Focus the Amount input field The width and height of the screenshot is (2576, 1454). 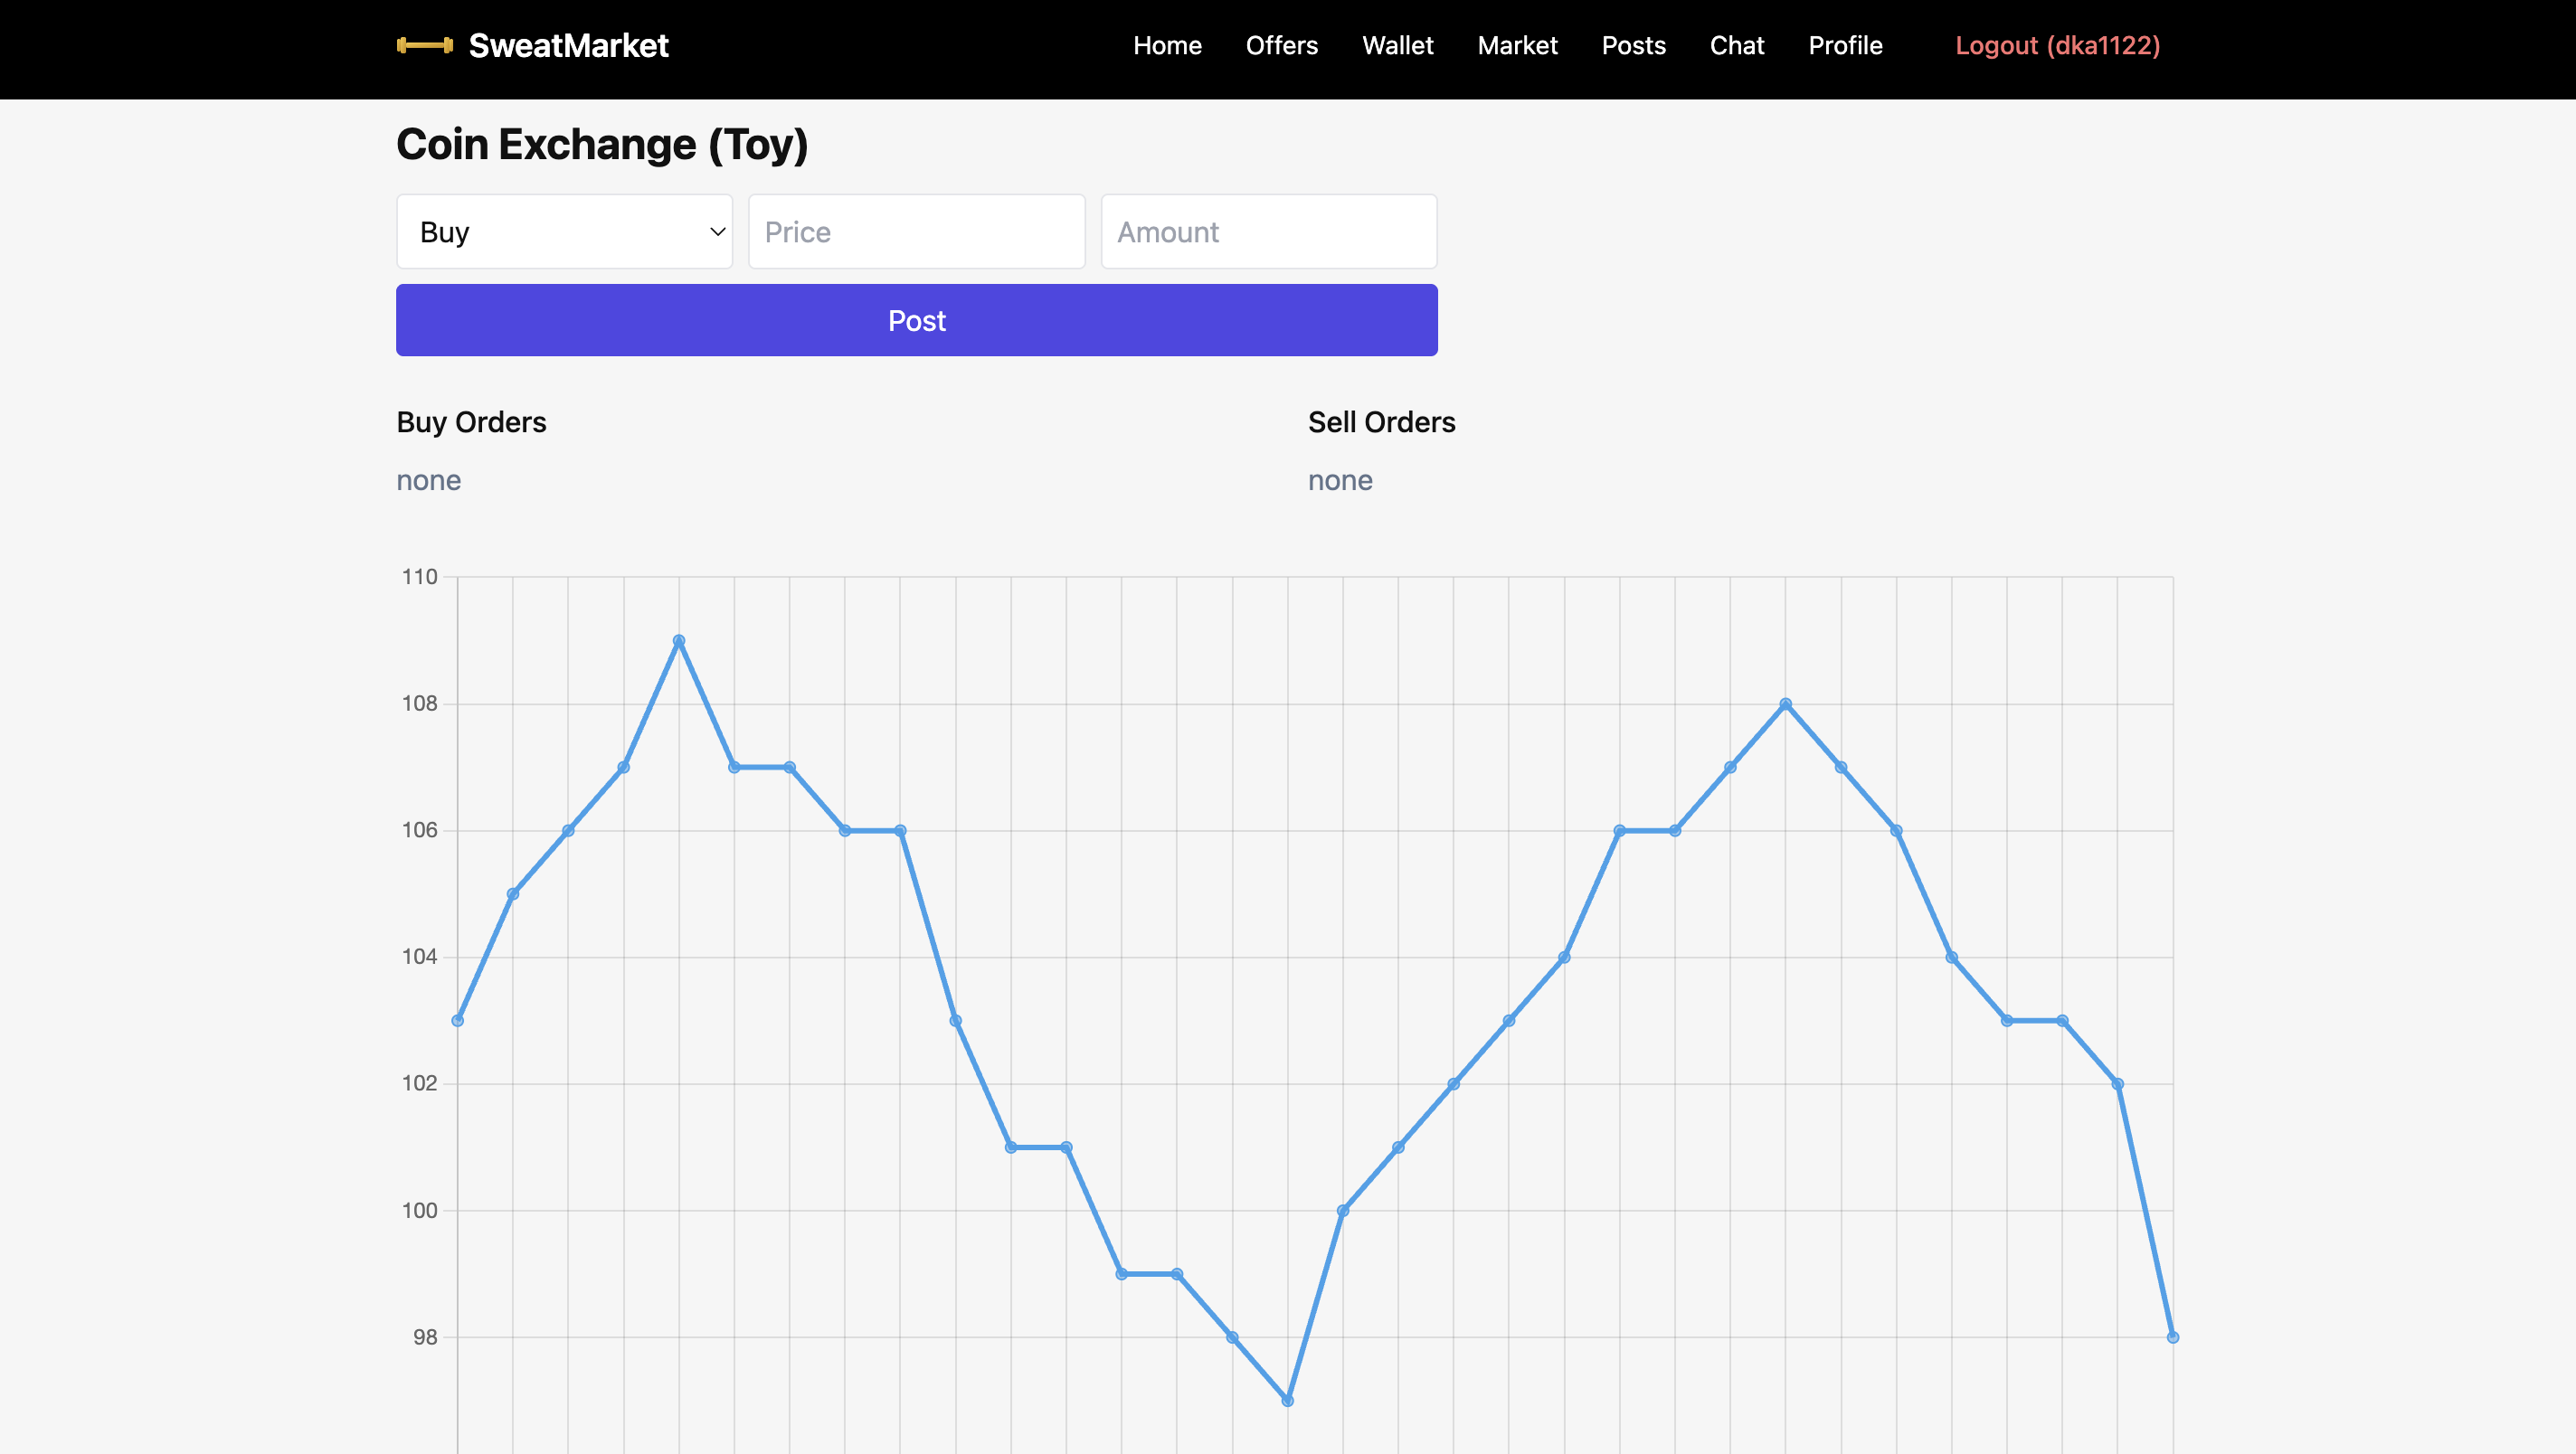pos(1268,232)
